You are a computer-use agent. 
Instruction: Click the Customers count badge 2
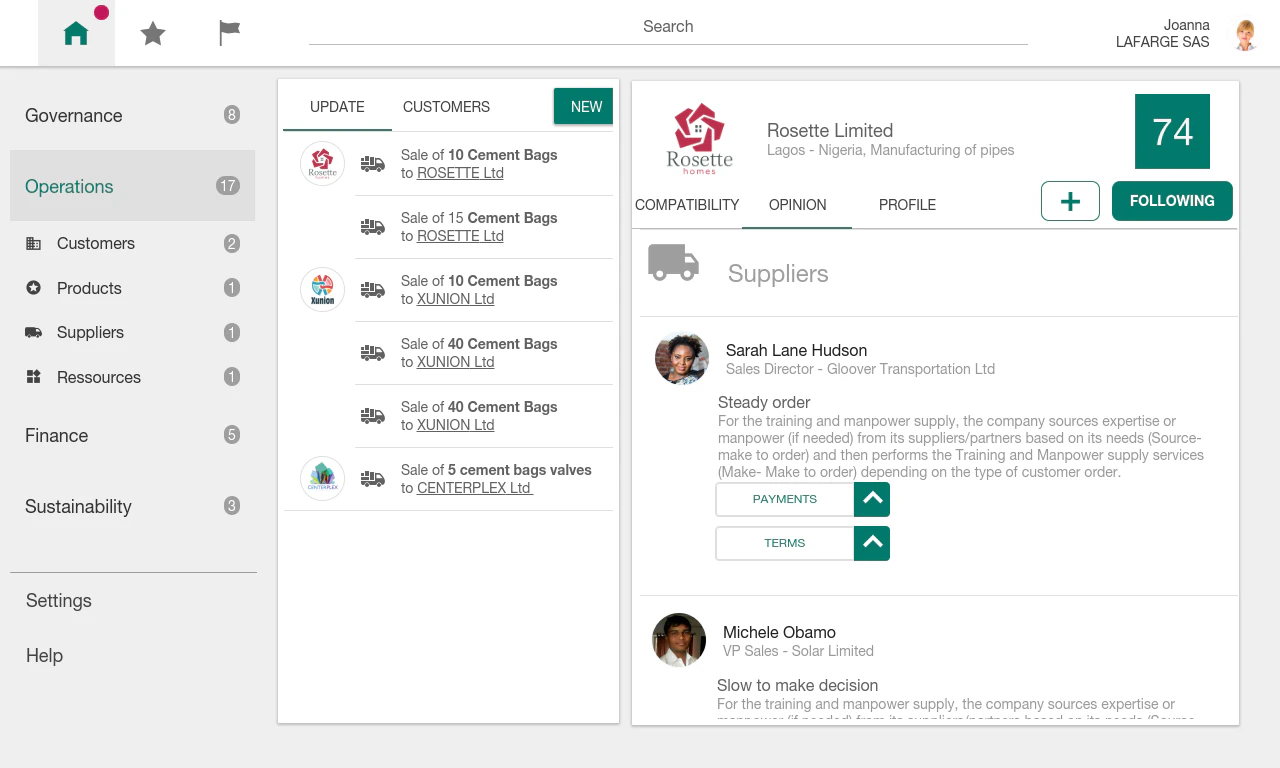tap(232, 243)
